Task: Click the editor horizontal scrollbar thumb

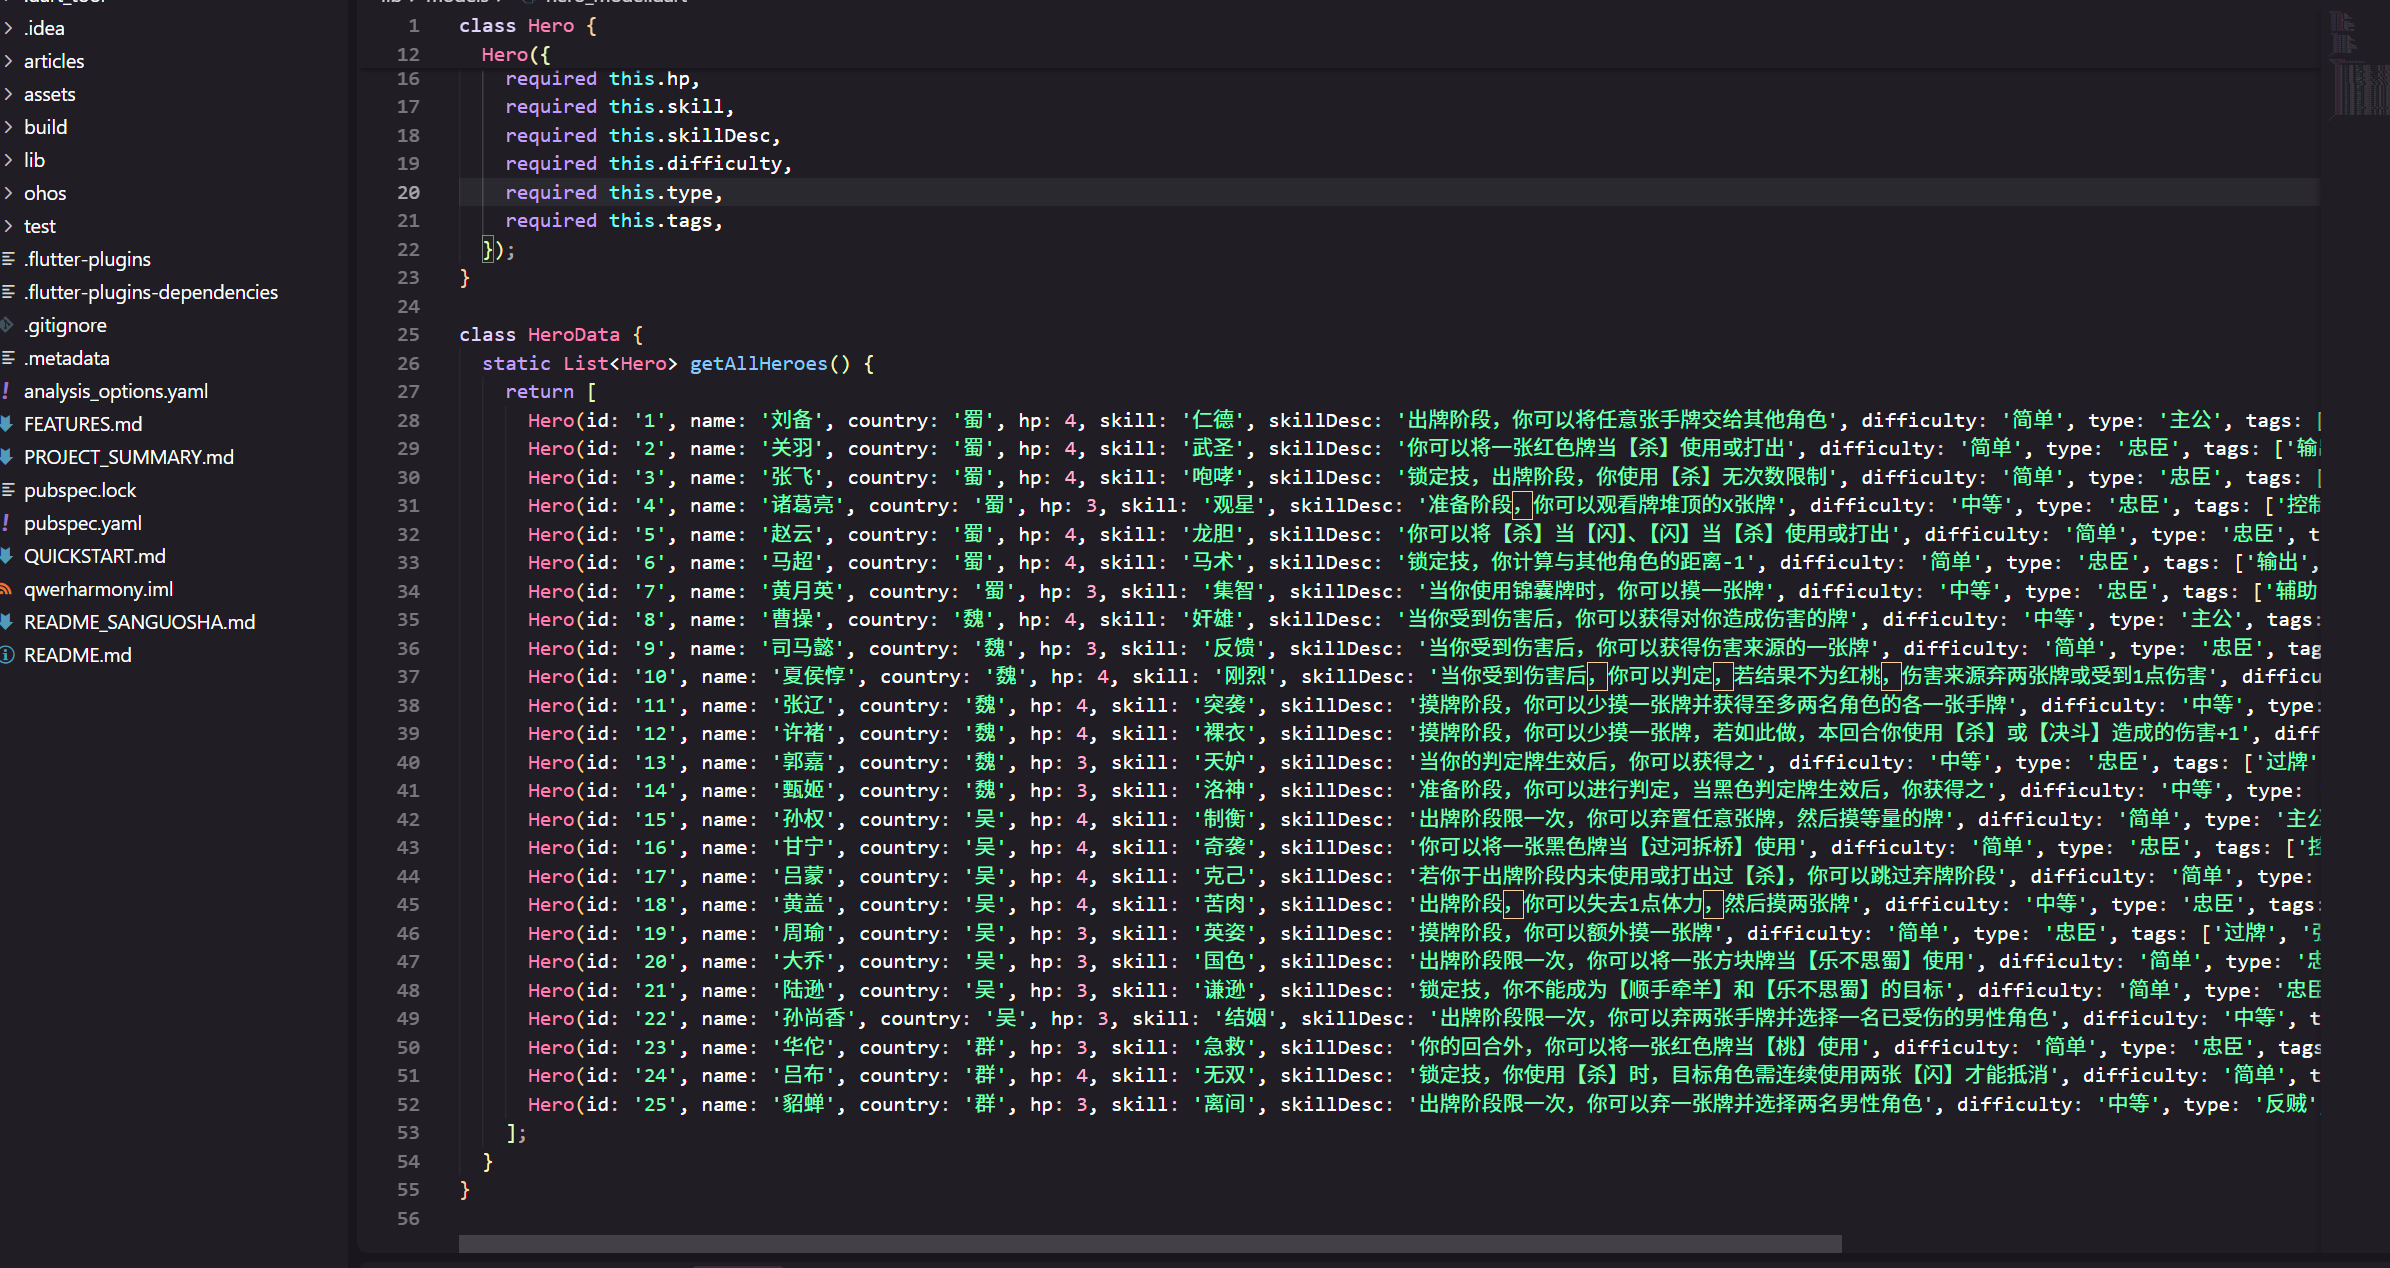Action: click(1149, 1243)
